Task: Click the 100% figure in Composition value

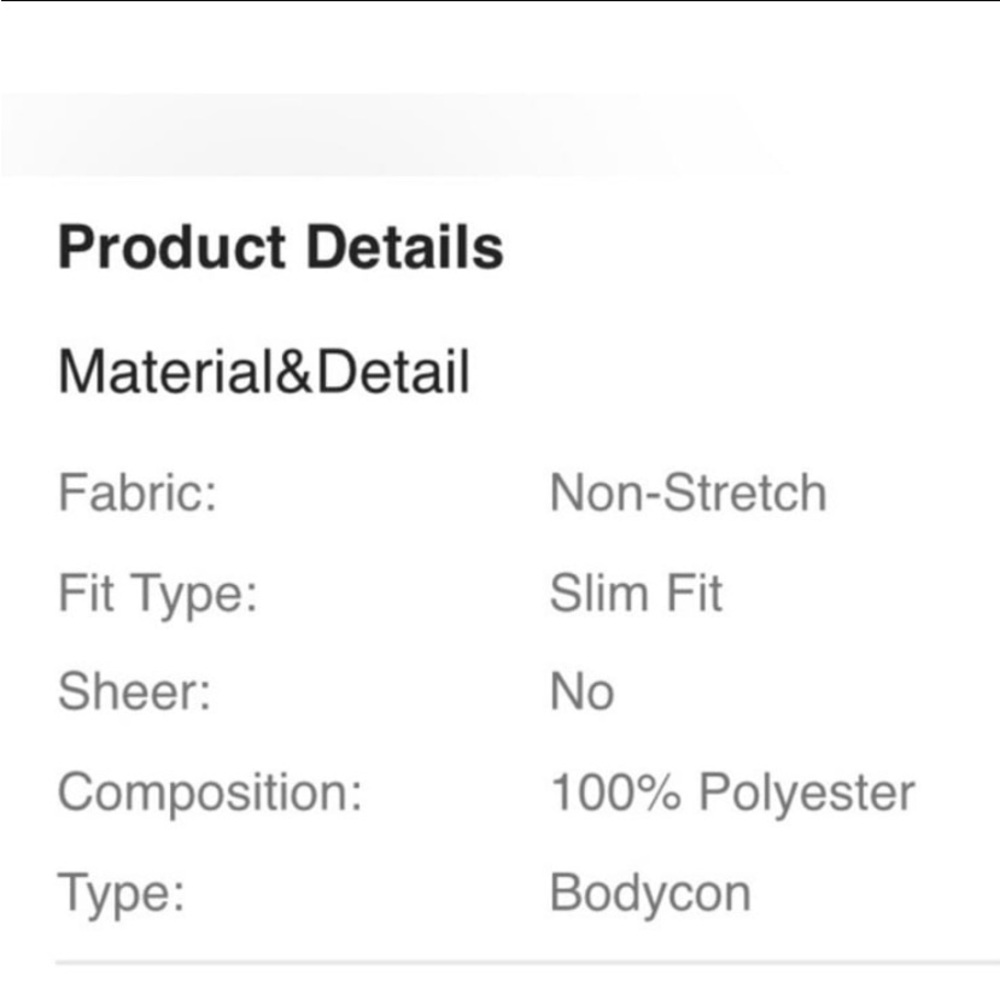Action: [615, 792]
